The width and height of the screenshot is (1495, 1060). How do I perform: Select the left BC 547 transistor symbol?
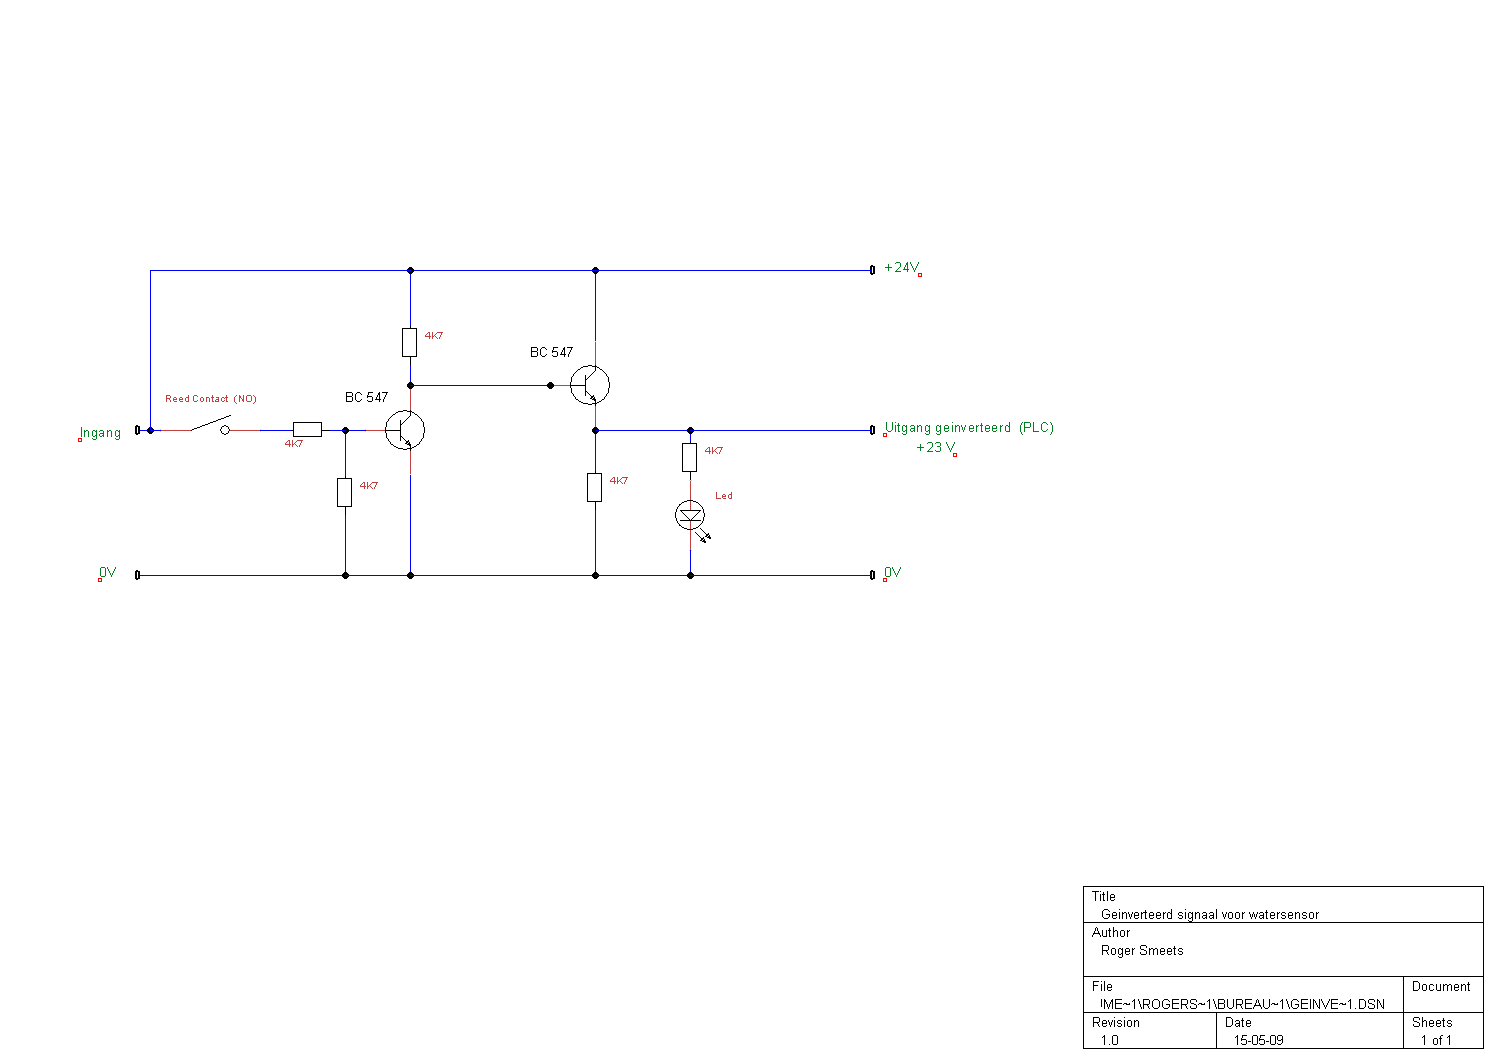click(x=404, y=430)
